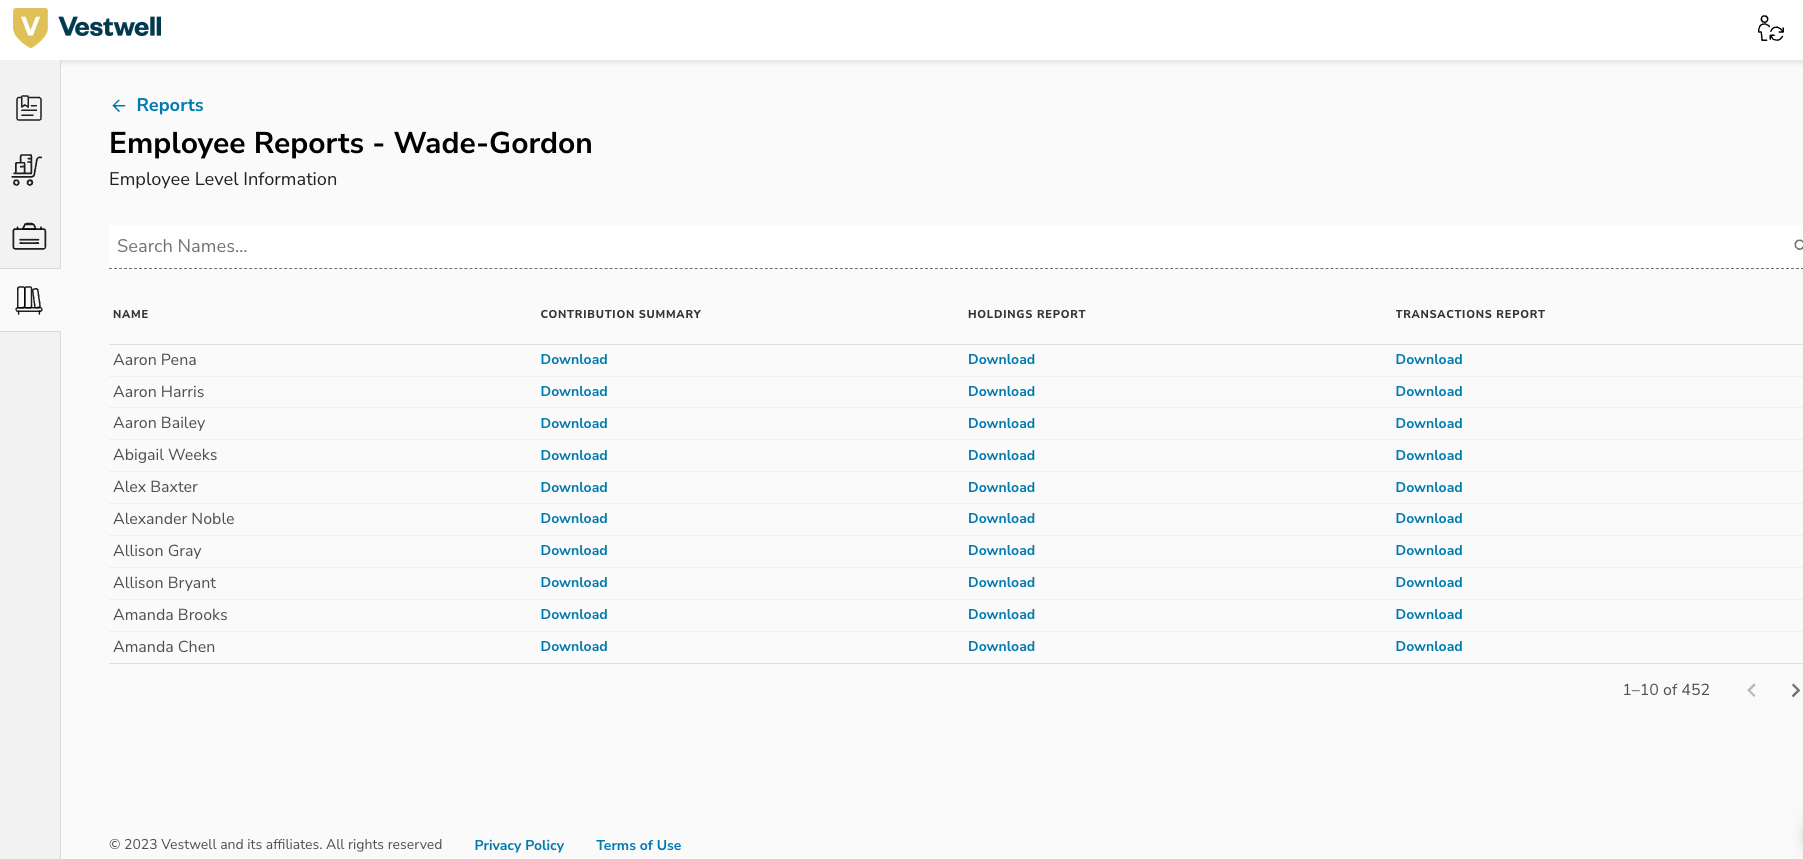Click the Employee Level Information subtitle
This screenshot has height=859, width=1803.
pyautogui.click(x=223, y=179)
